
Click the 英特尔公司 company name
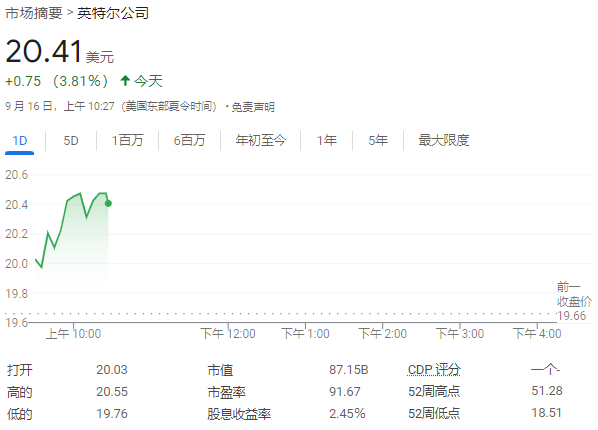pos(113,13)
